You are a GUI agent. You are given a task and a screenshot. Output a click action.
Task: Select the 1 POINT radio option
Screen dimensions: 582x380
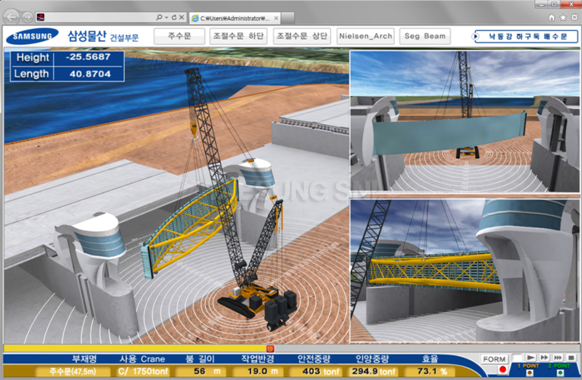point(530,373)
